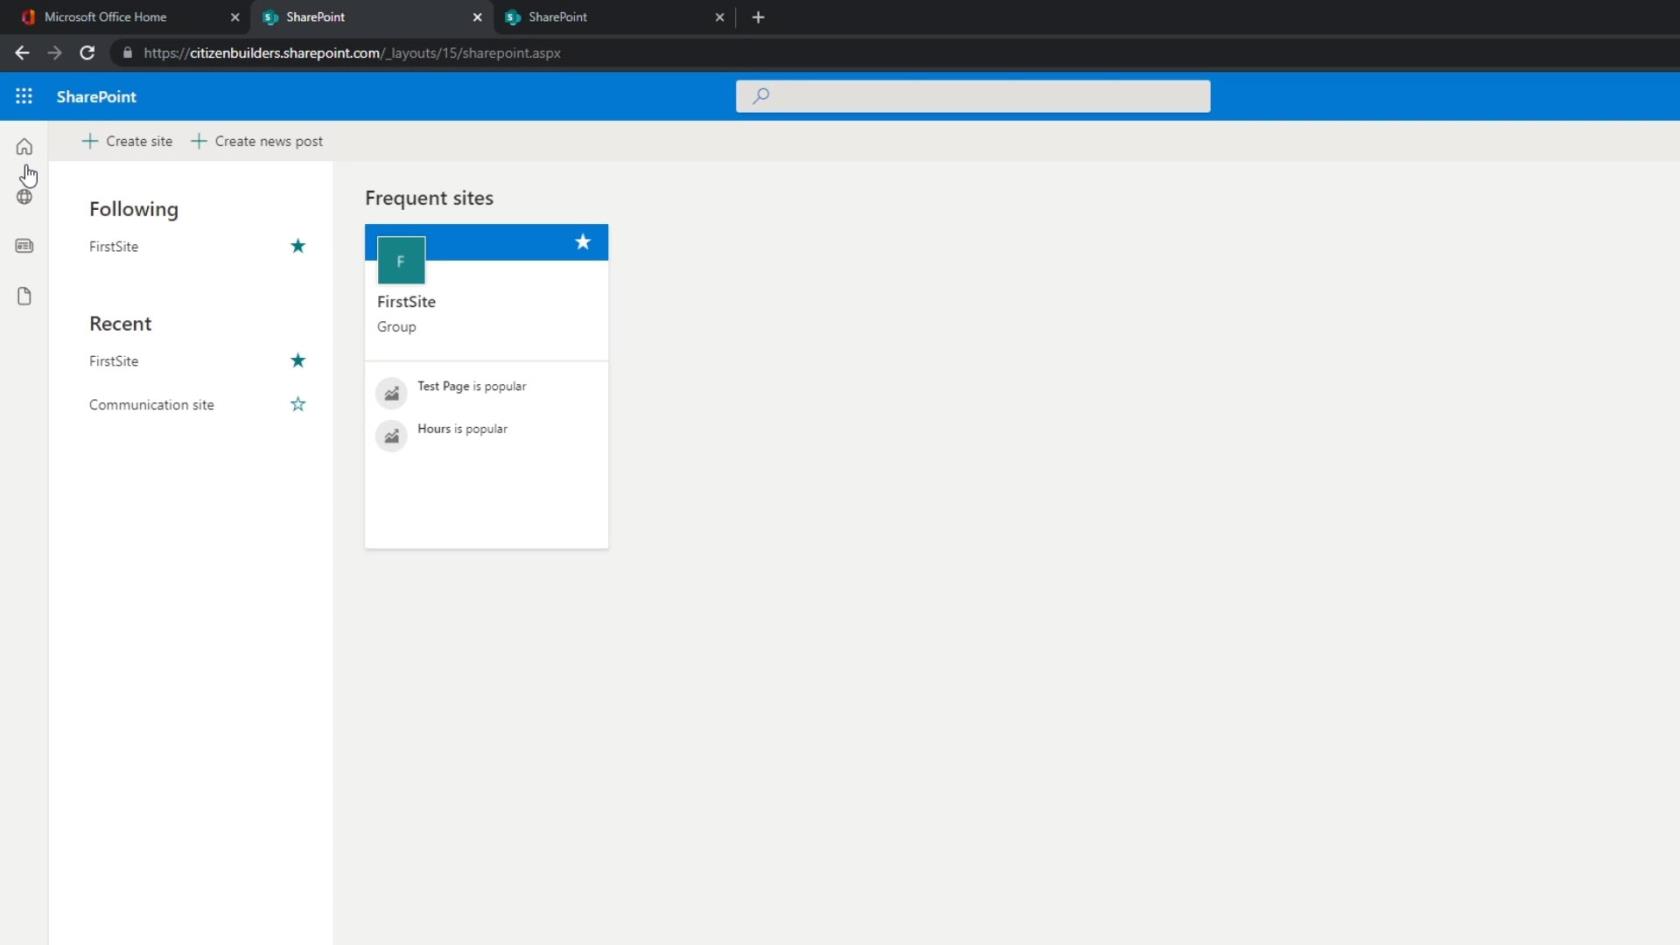Image resolution: width=1680 pixels, height=945 pixels.
Task: Unfollow FirstSite in the Following list
Action: point(298,246)
